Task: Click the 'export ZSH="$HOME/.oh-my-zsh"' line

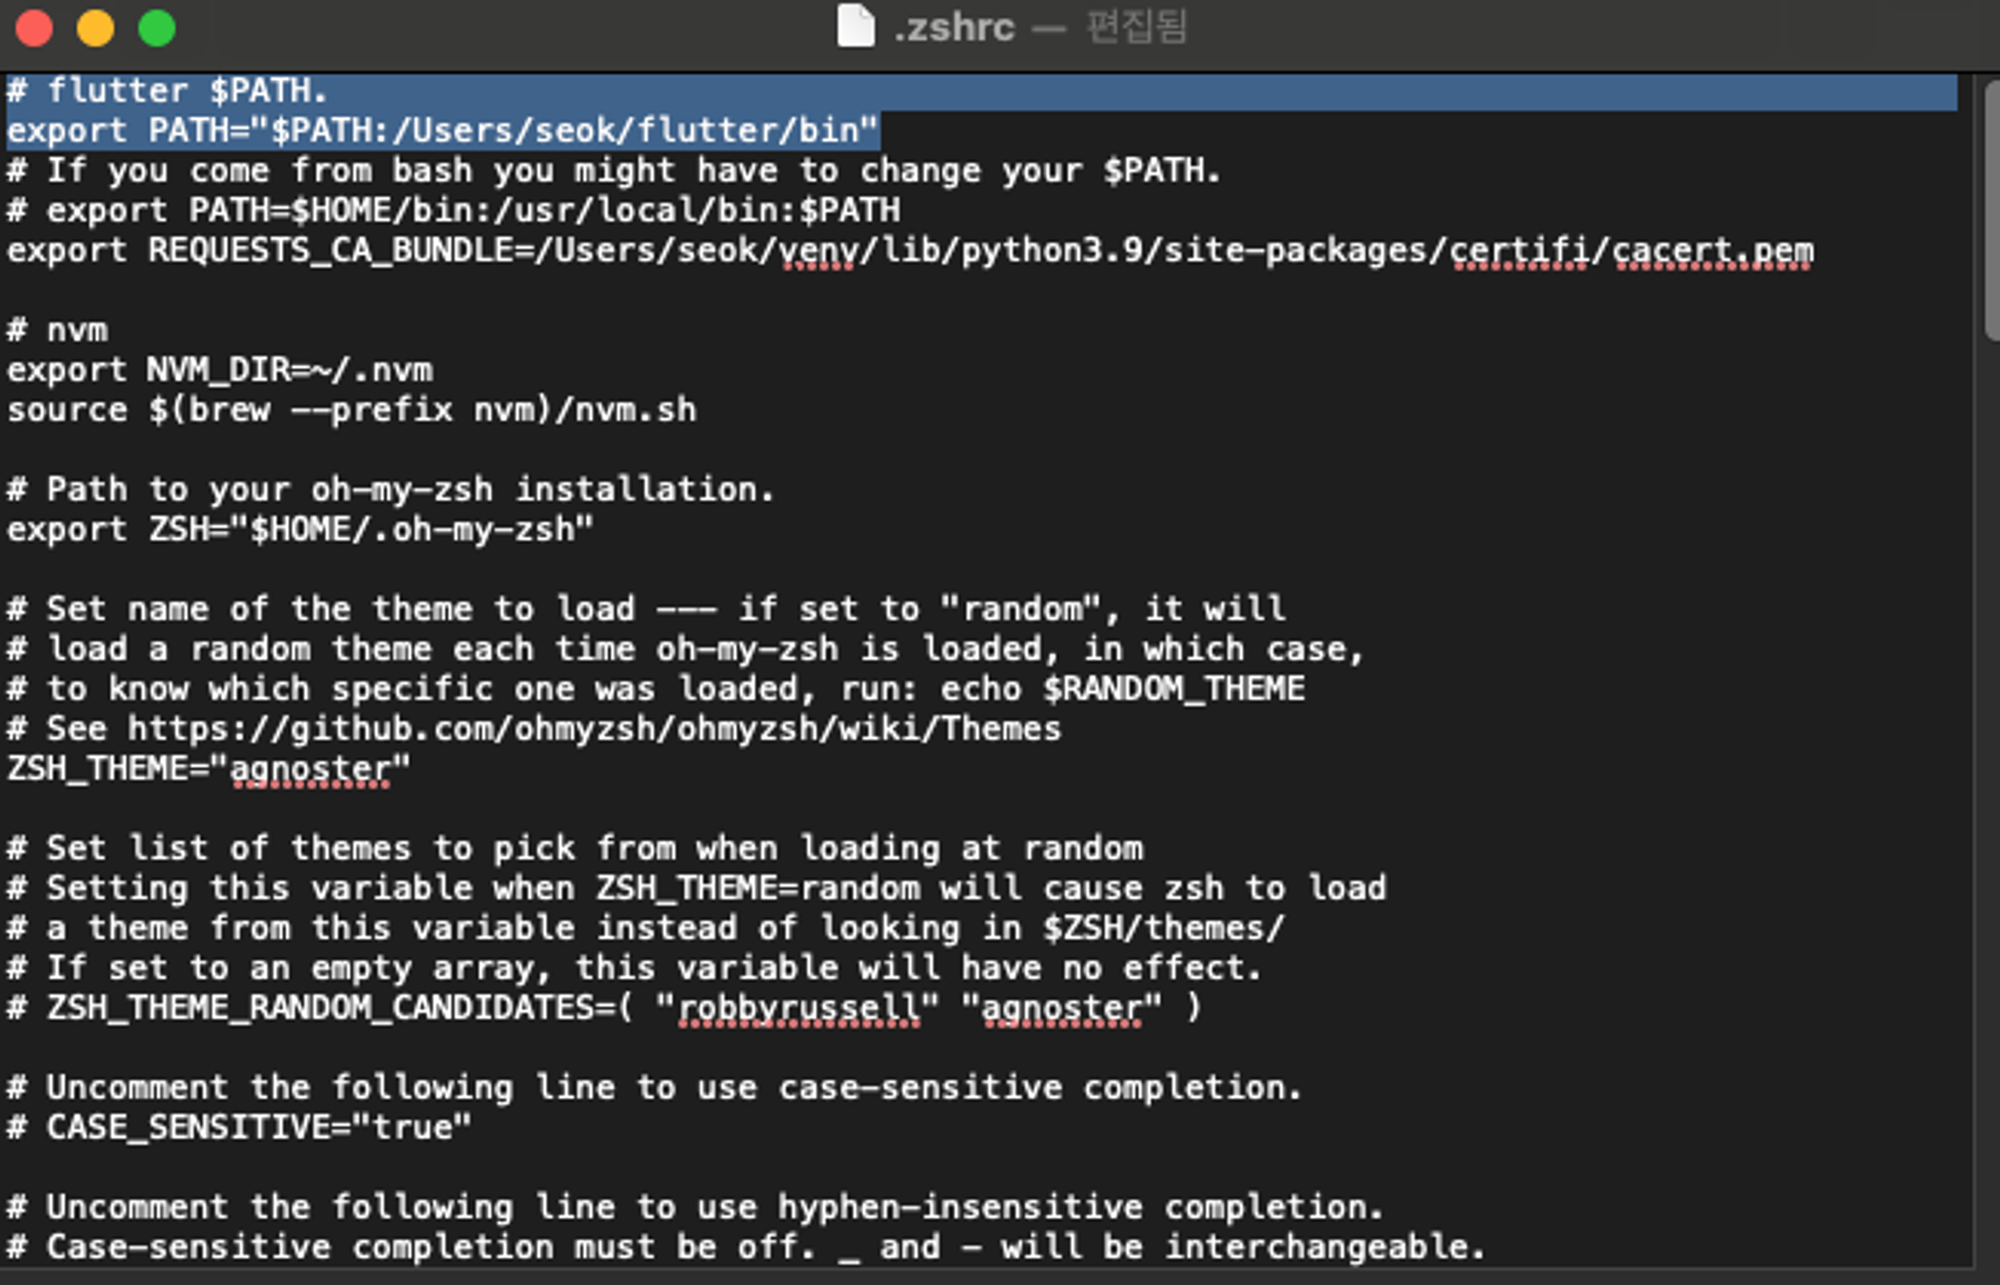Action: (301, 530)
